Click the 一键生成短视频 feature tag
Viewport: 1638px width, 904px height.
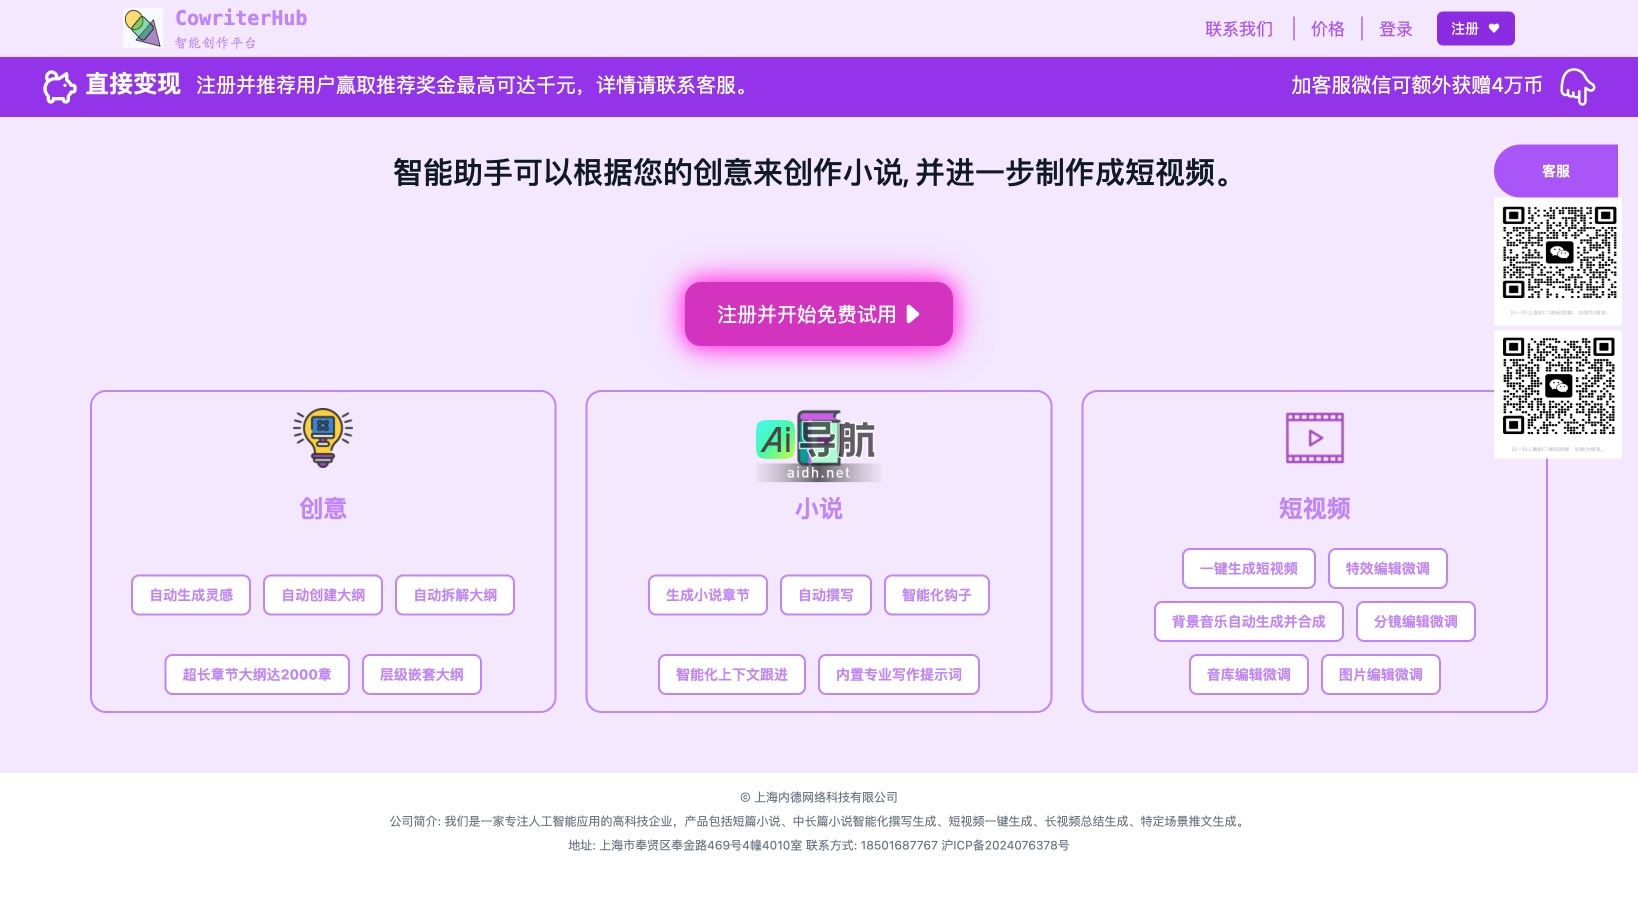coord(1248,569)
